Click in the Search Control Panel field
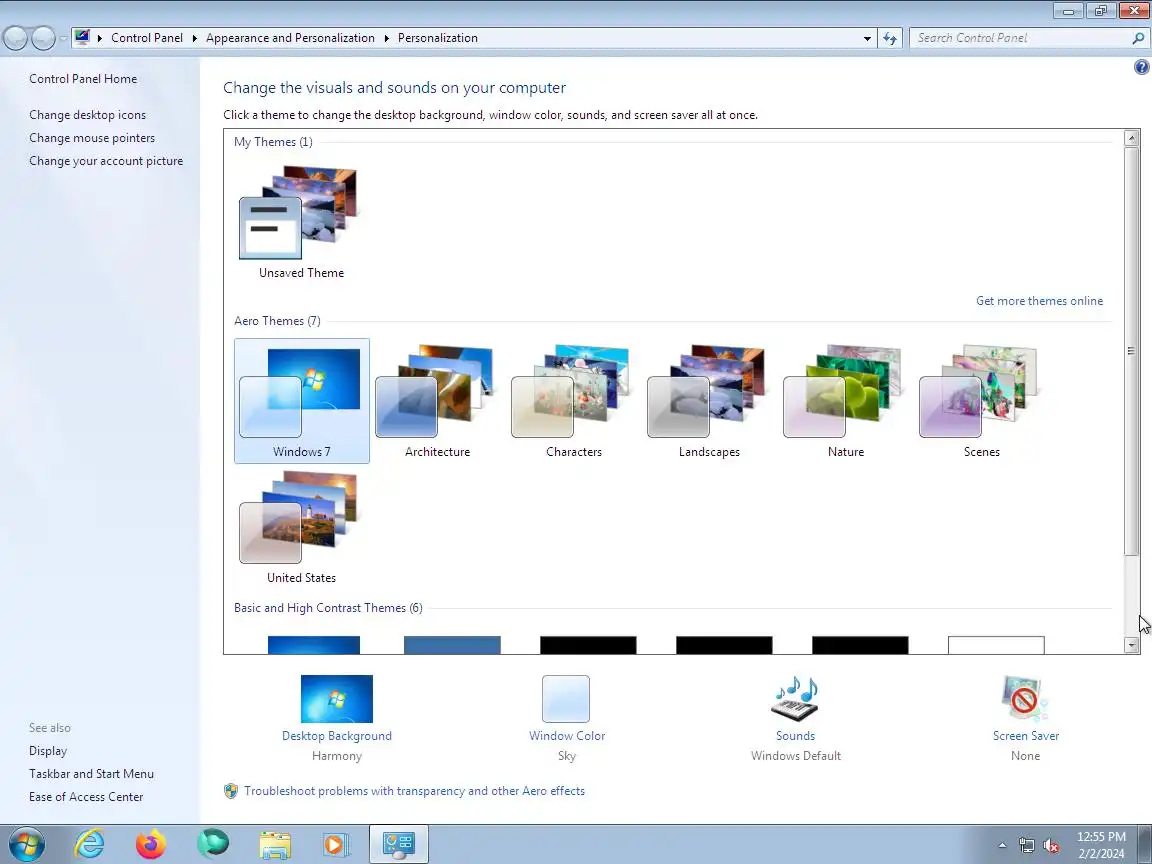The height and width of the screenshot is (864, 1152). point(1021,38)
